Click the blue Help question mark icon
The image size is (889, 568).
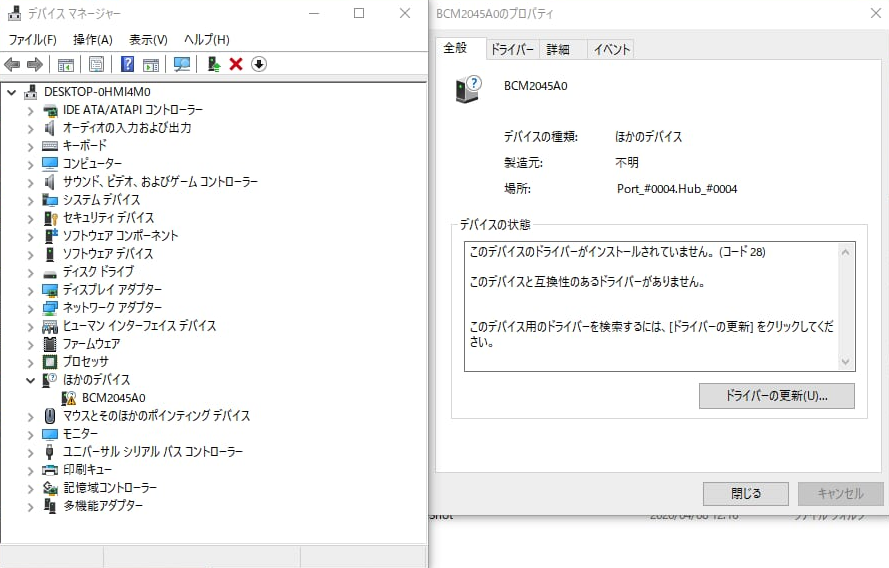coord(128,64)
